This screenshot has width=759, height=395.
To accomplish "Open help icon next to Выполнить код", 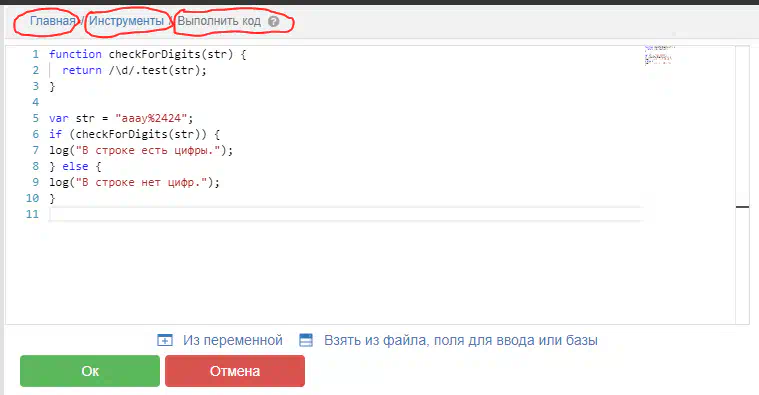I will [274, 21].
